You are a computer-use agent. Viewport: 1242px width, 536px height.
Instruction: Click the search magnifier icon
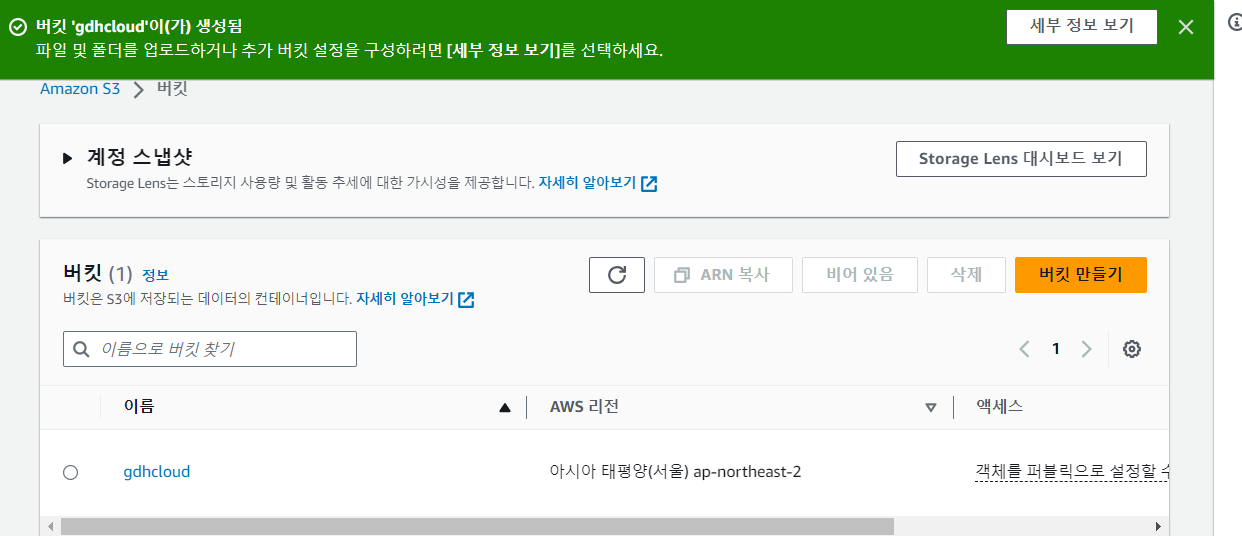pos(81,349)
